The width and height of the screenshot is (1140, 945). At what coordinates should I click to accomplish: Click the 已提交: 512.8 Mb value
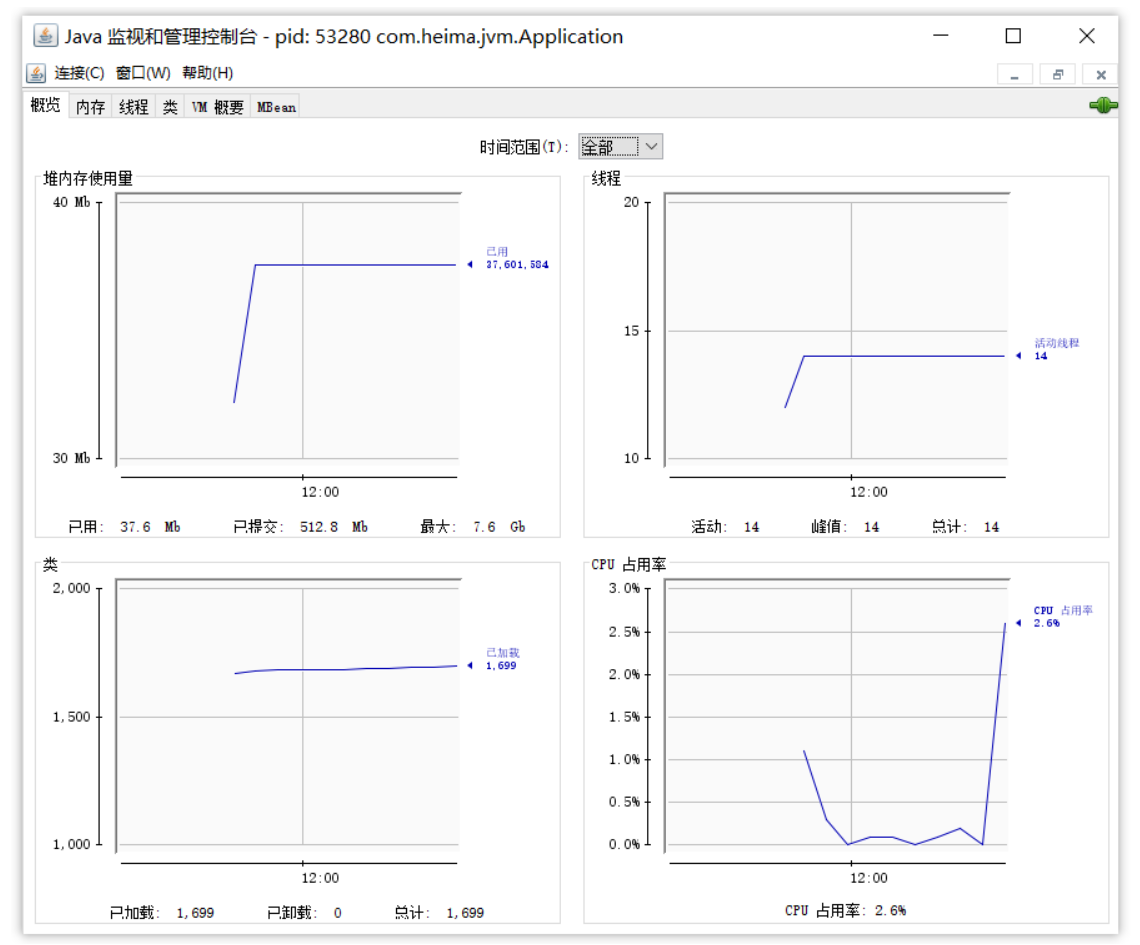(300, 527)
